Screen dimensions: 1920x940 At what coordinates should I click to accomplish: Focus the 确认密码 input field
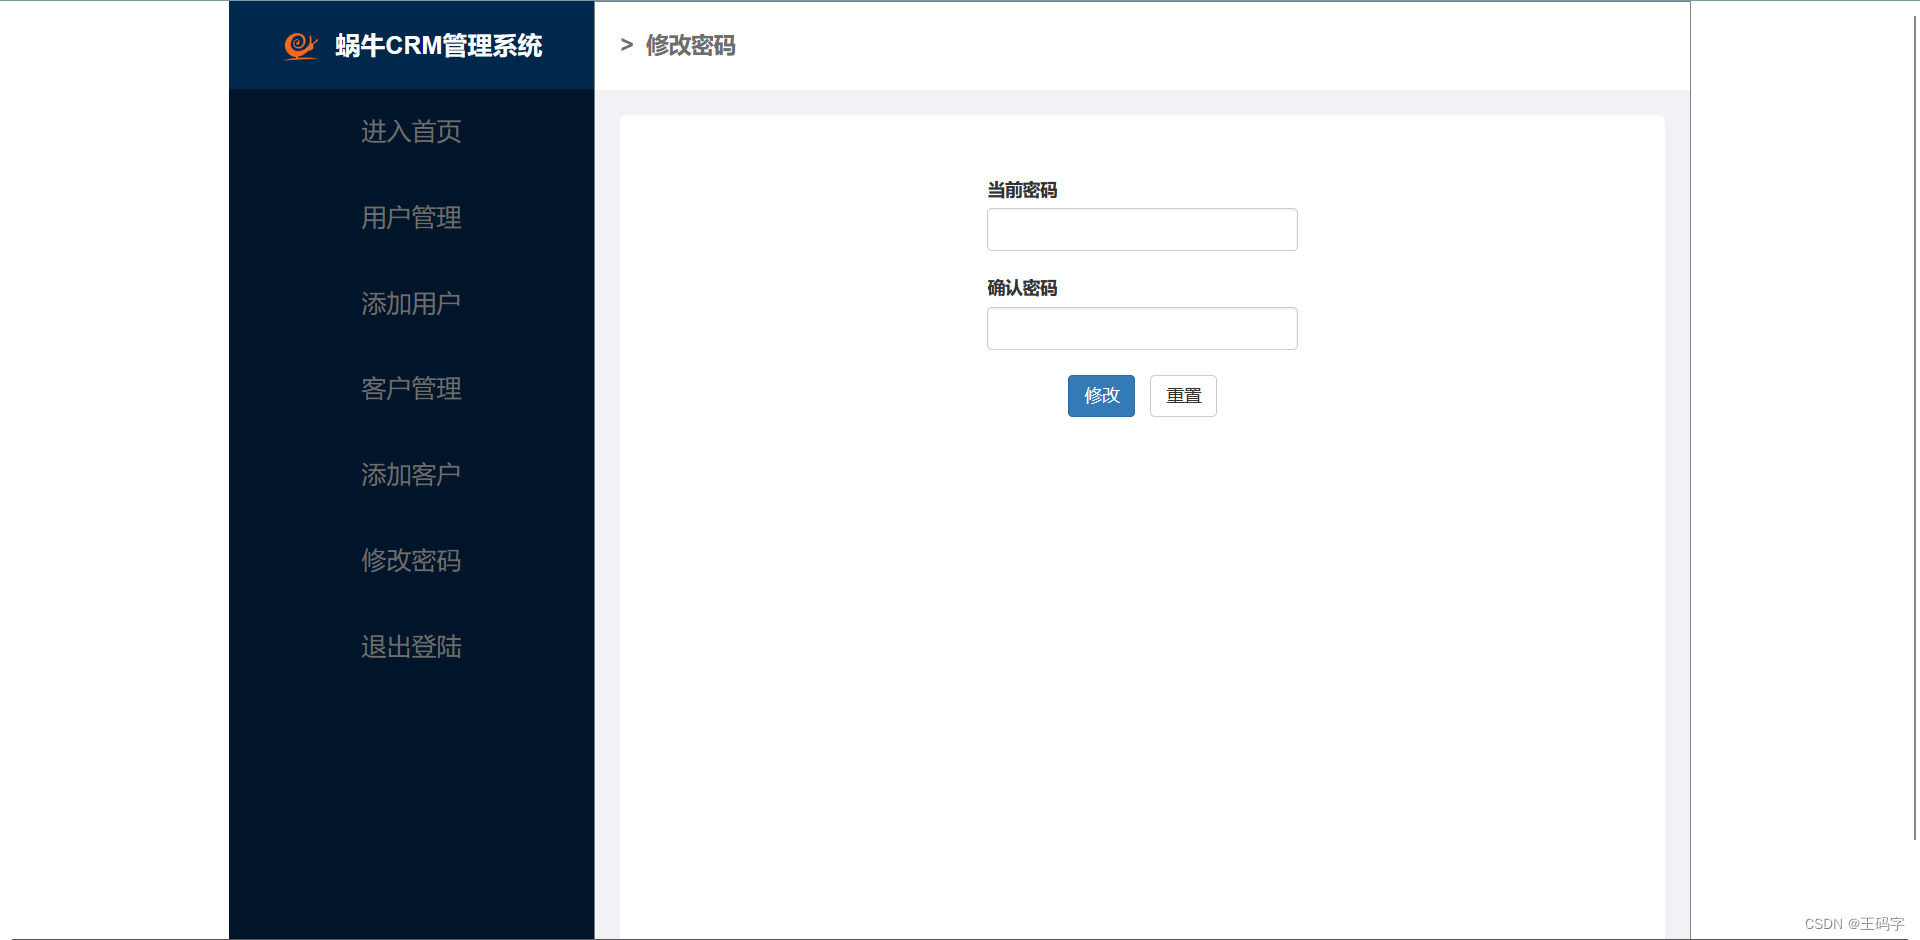(x=1142, y=329)
